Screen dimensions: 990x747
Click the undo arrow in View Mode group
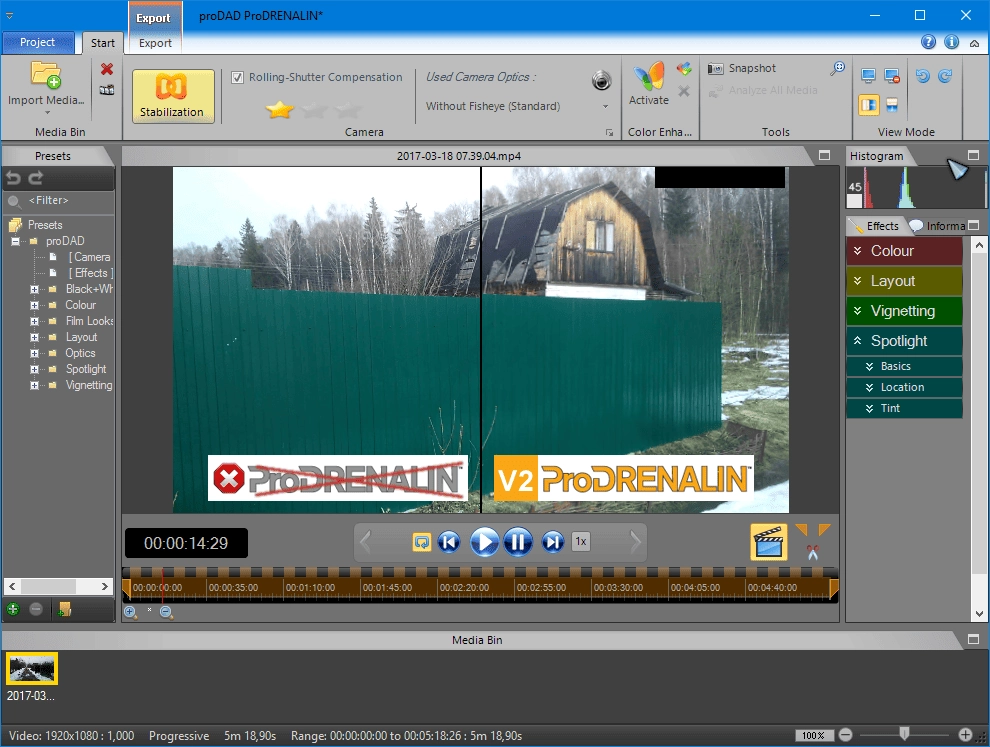[x=922, y=76]
